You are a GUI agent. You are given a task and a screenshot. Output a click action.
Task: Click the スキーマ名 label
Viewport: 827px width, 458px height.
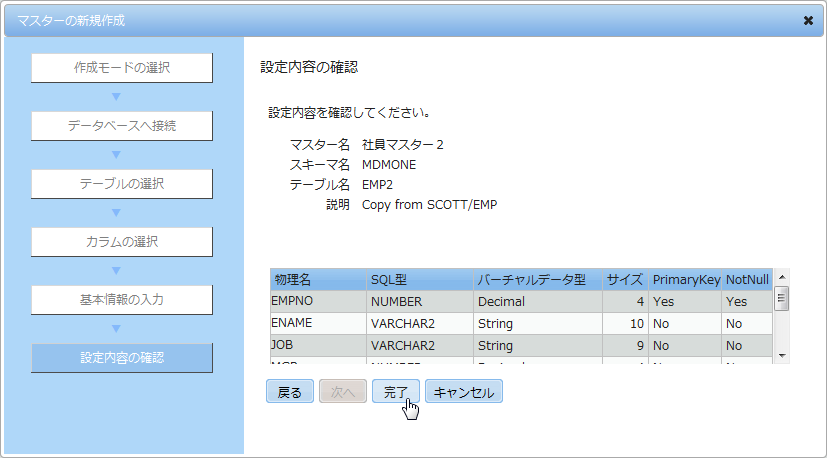(320, 165)
